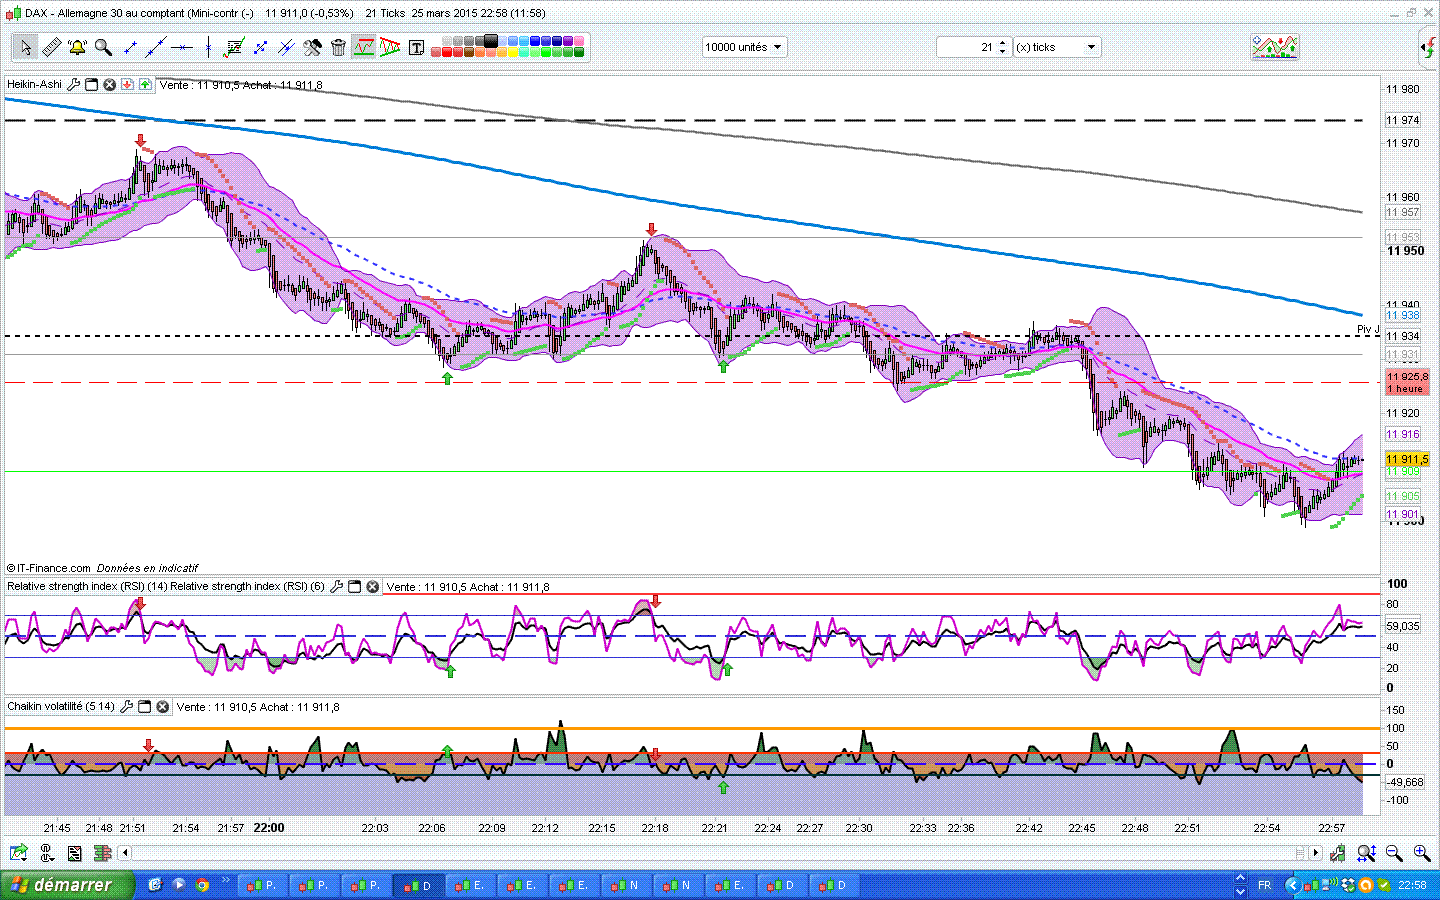The image size is (1440, 900).
Task: Select the ruler measurement tool
Action: pos(51,47)
